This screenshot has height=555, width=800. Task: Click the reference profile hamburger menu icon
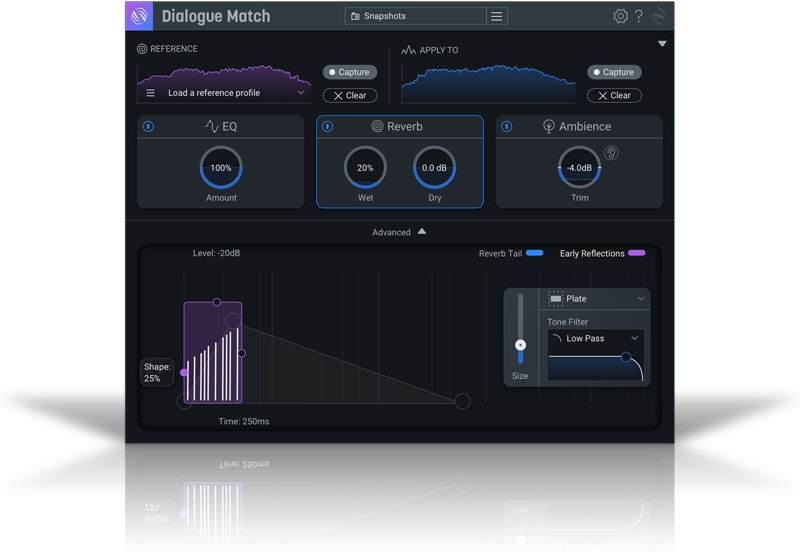coord(151,93)
